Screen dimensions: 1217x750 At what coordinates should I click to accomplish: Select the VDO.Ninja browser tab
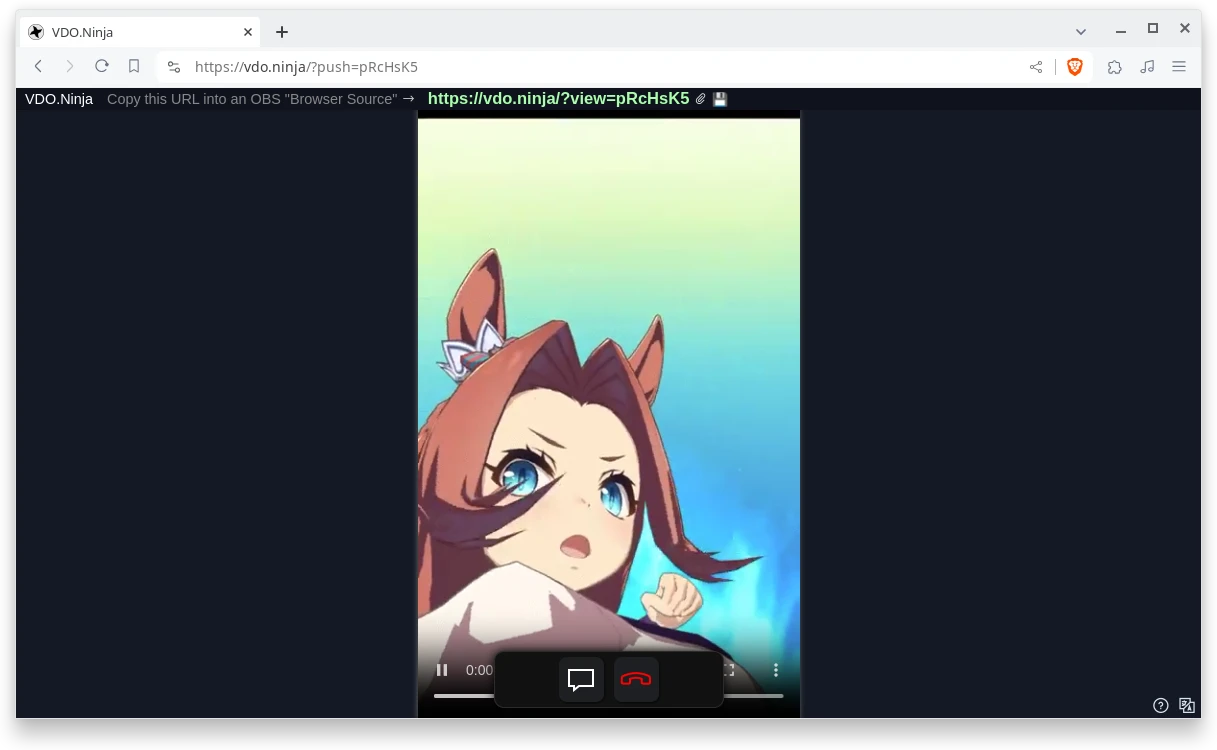(141, 32)
